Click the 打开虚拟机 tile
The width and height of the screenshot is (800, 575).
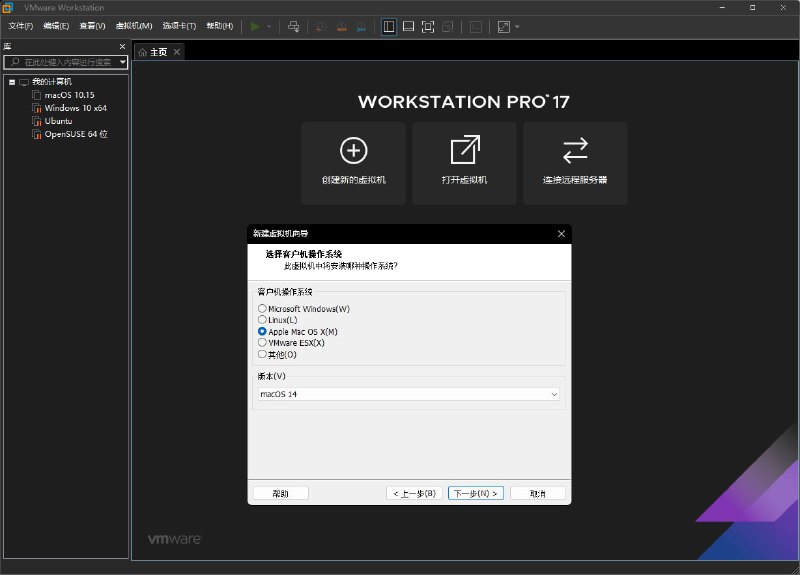[x=464, y=163]
